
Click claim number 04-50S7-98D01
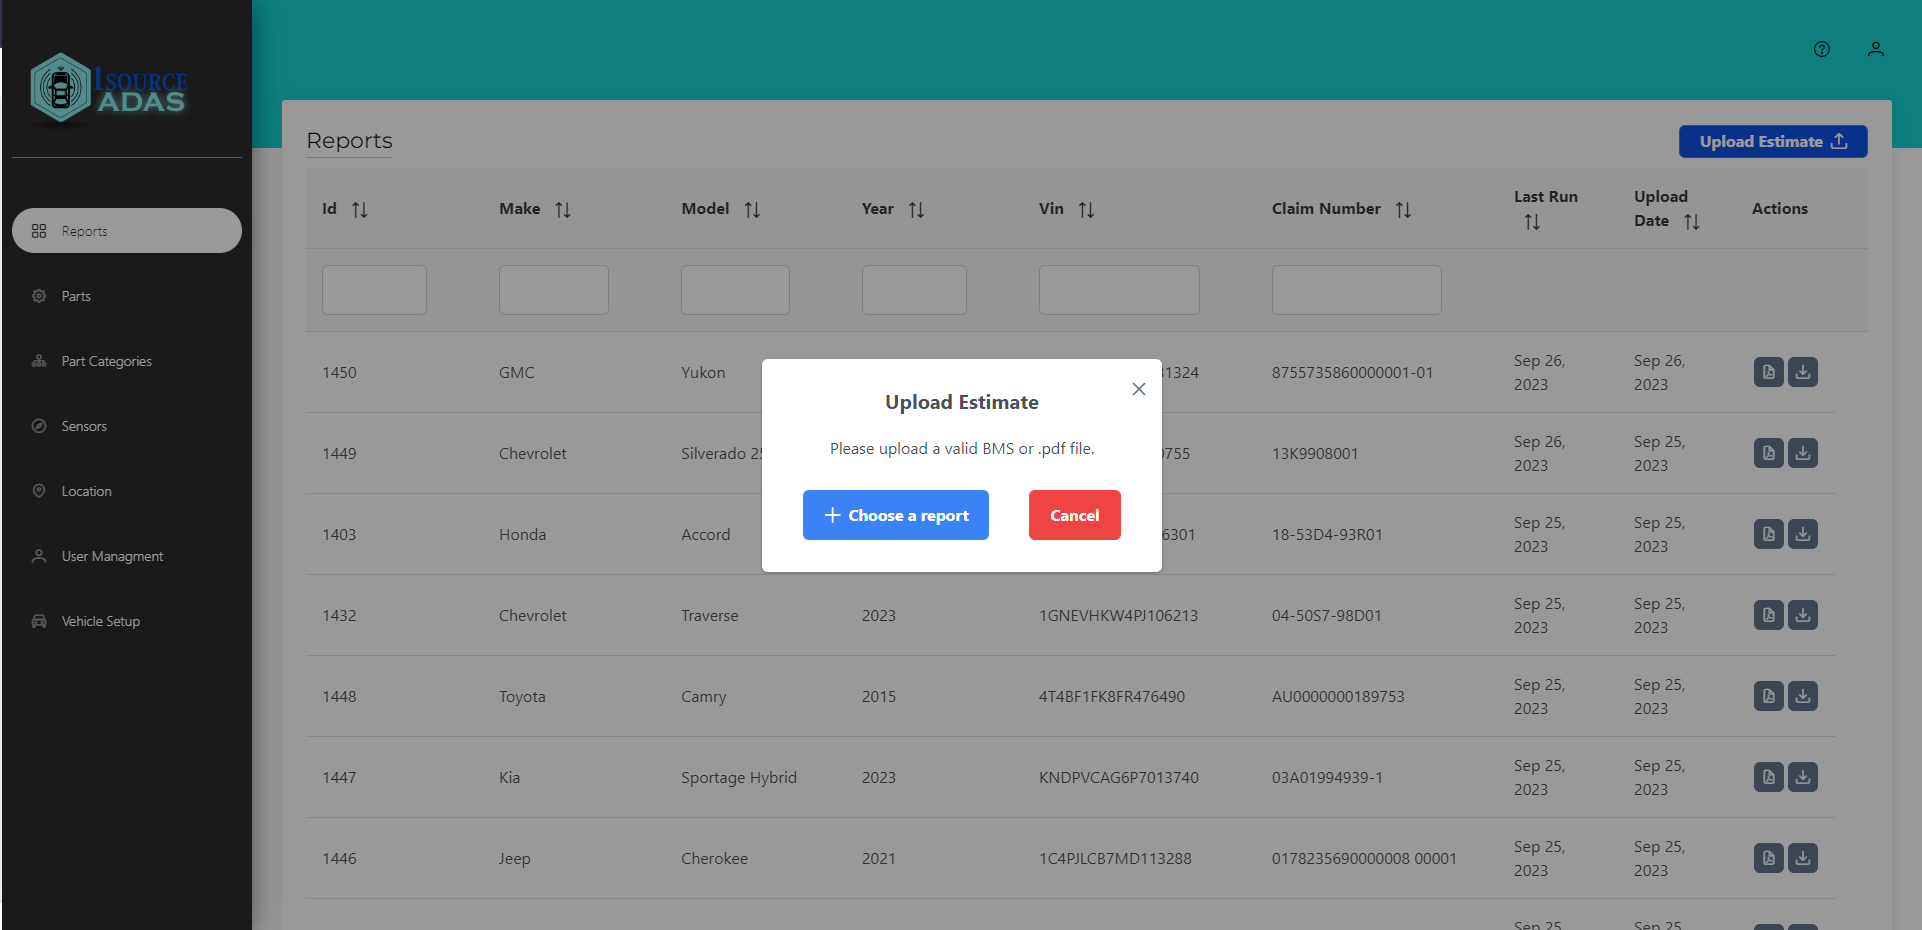tap(1327, 615)
